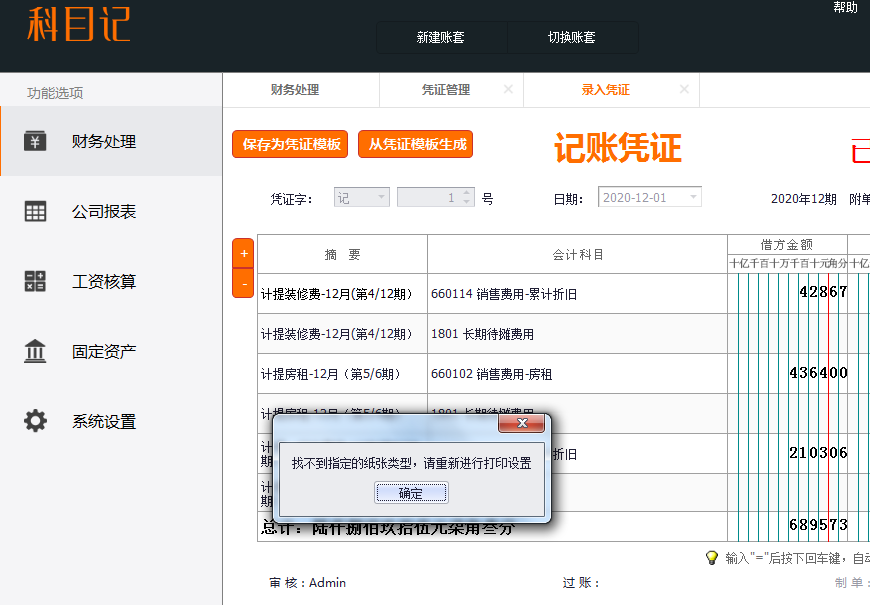Click the 工资核算 calculator icon
The image size is (870, 605).
coord(35,281)
